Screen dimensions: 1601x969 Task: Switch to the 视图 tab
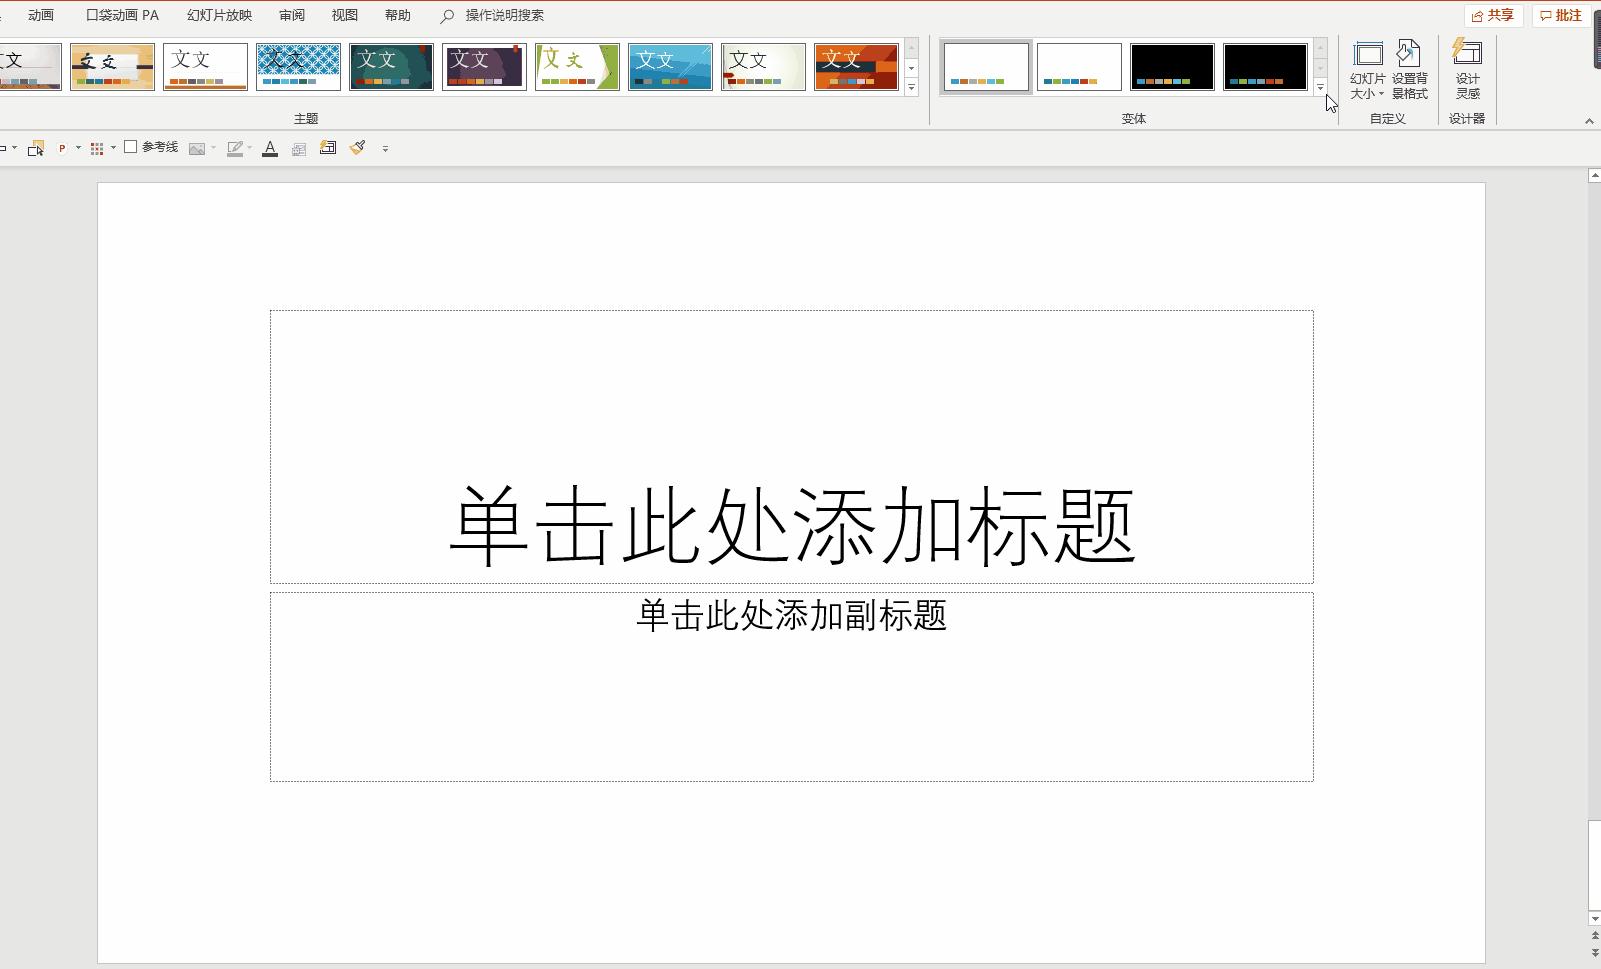tap(345, 15)
